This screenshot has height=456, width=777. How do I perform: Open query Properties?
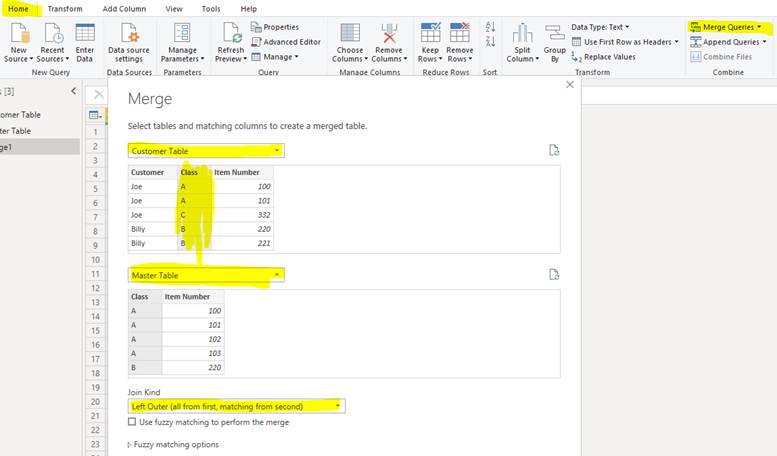275,27
